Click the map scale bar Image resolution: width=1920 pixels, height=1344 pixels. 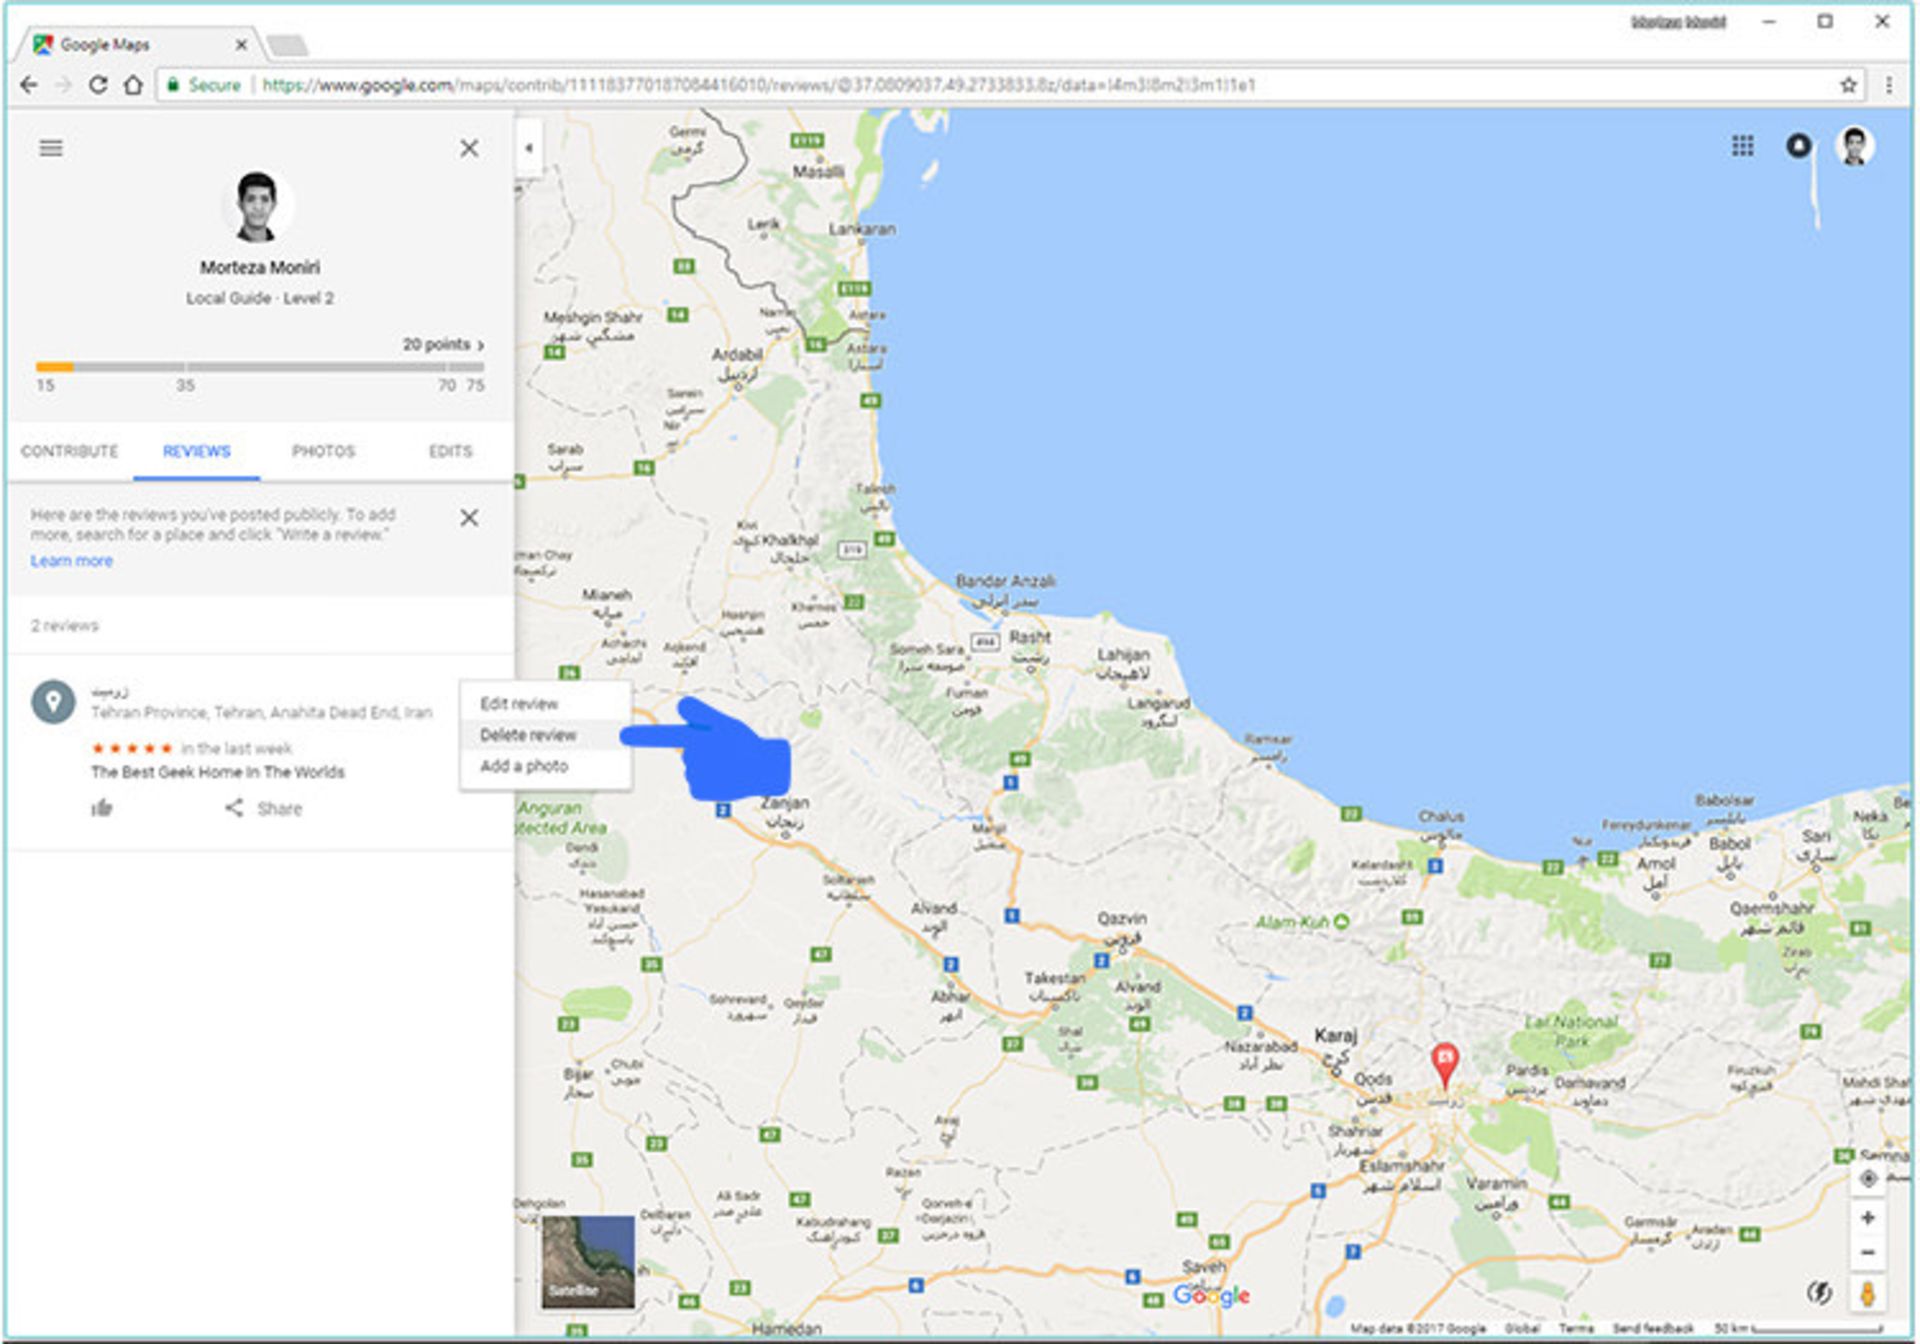coord(1797,1329)
